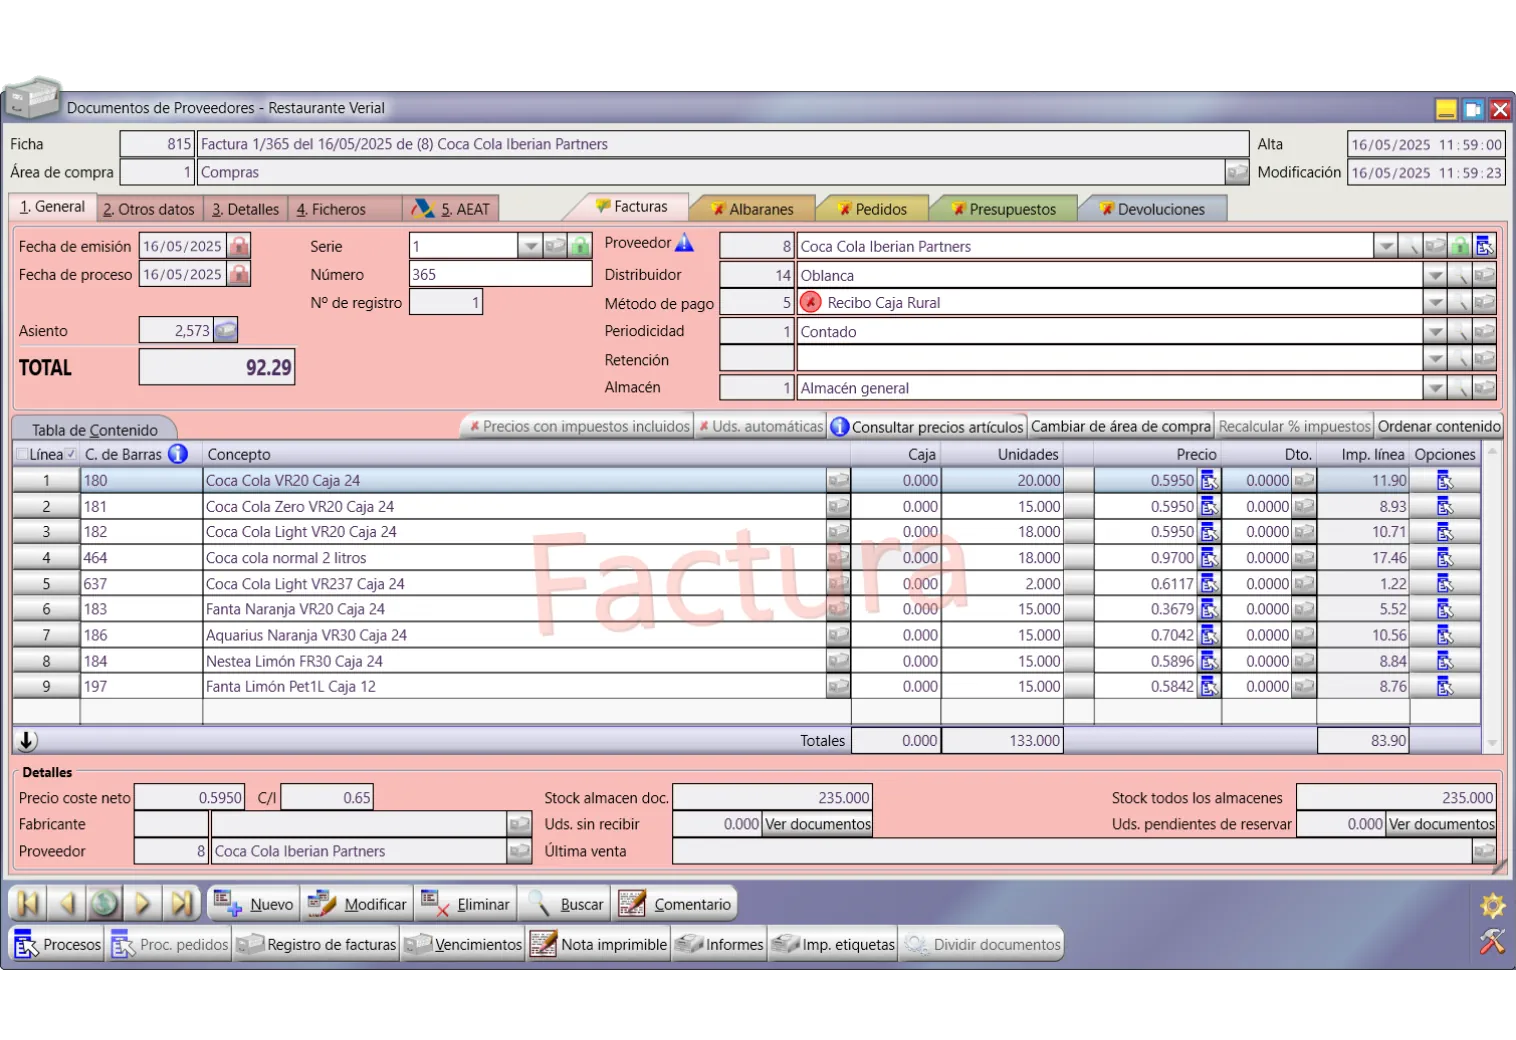This screenshot has height=1040, width=1516.
Task: Click the green lock icon beside Serie
Action: point(580,246)
